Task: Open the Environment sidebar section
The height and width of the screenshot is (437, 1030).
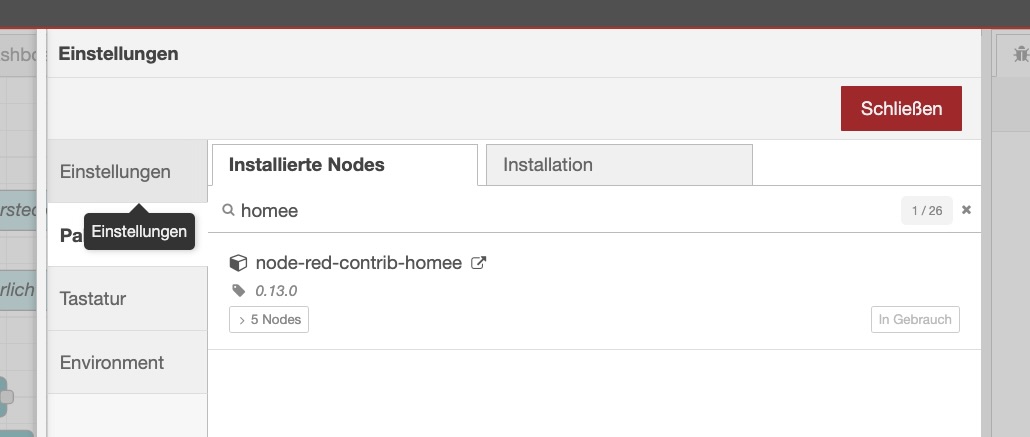Action: point(112,362)
